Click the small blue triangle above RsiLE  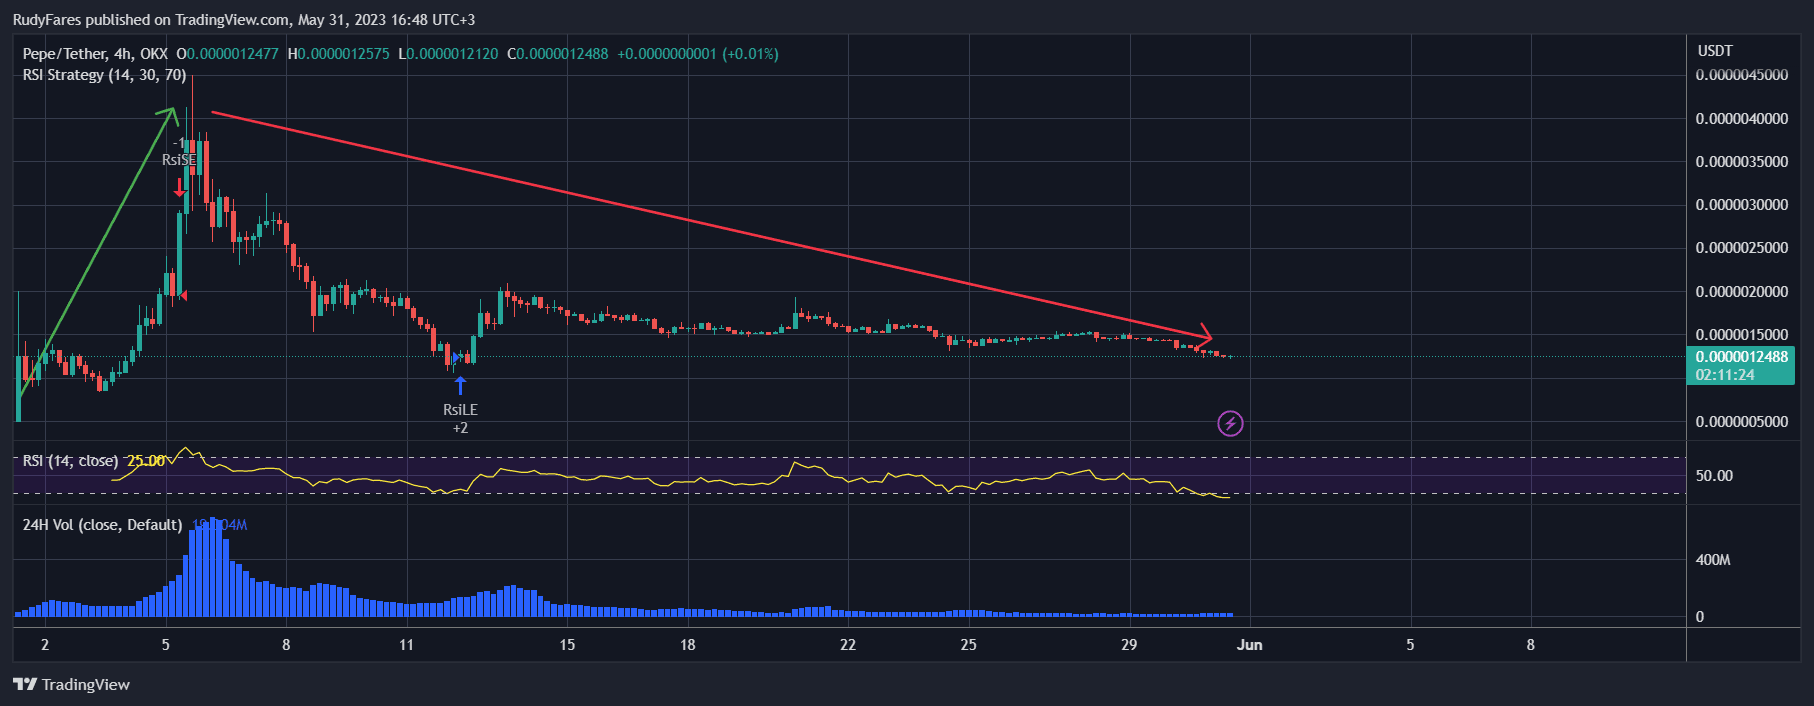coord(458,357)
